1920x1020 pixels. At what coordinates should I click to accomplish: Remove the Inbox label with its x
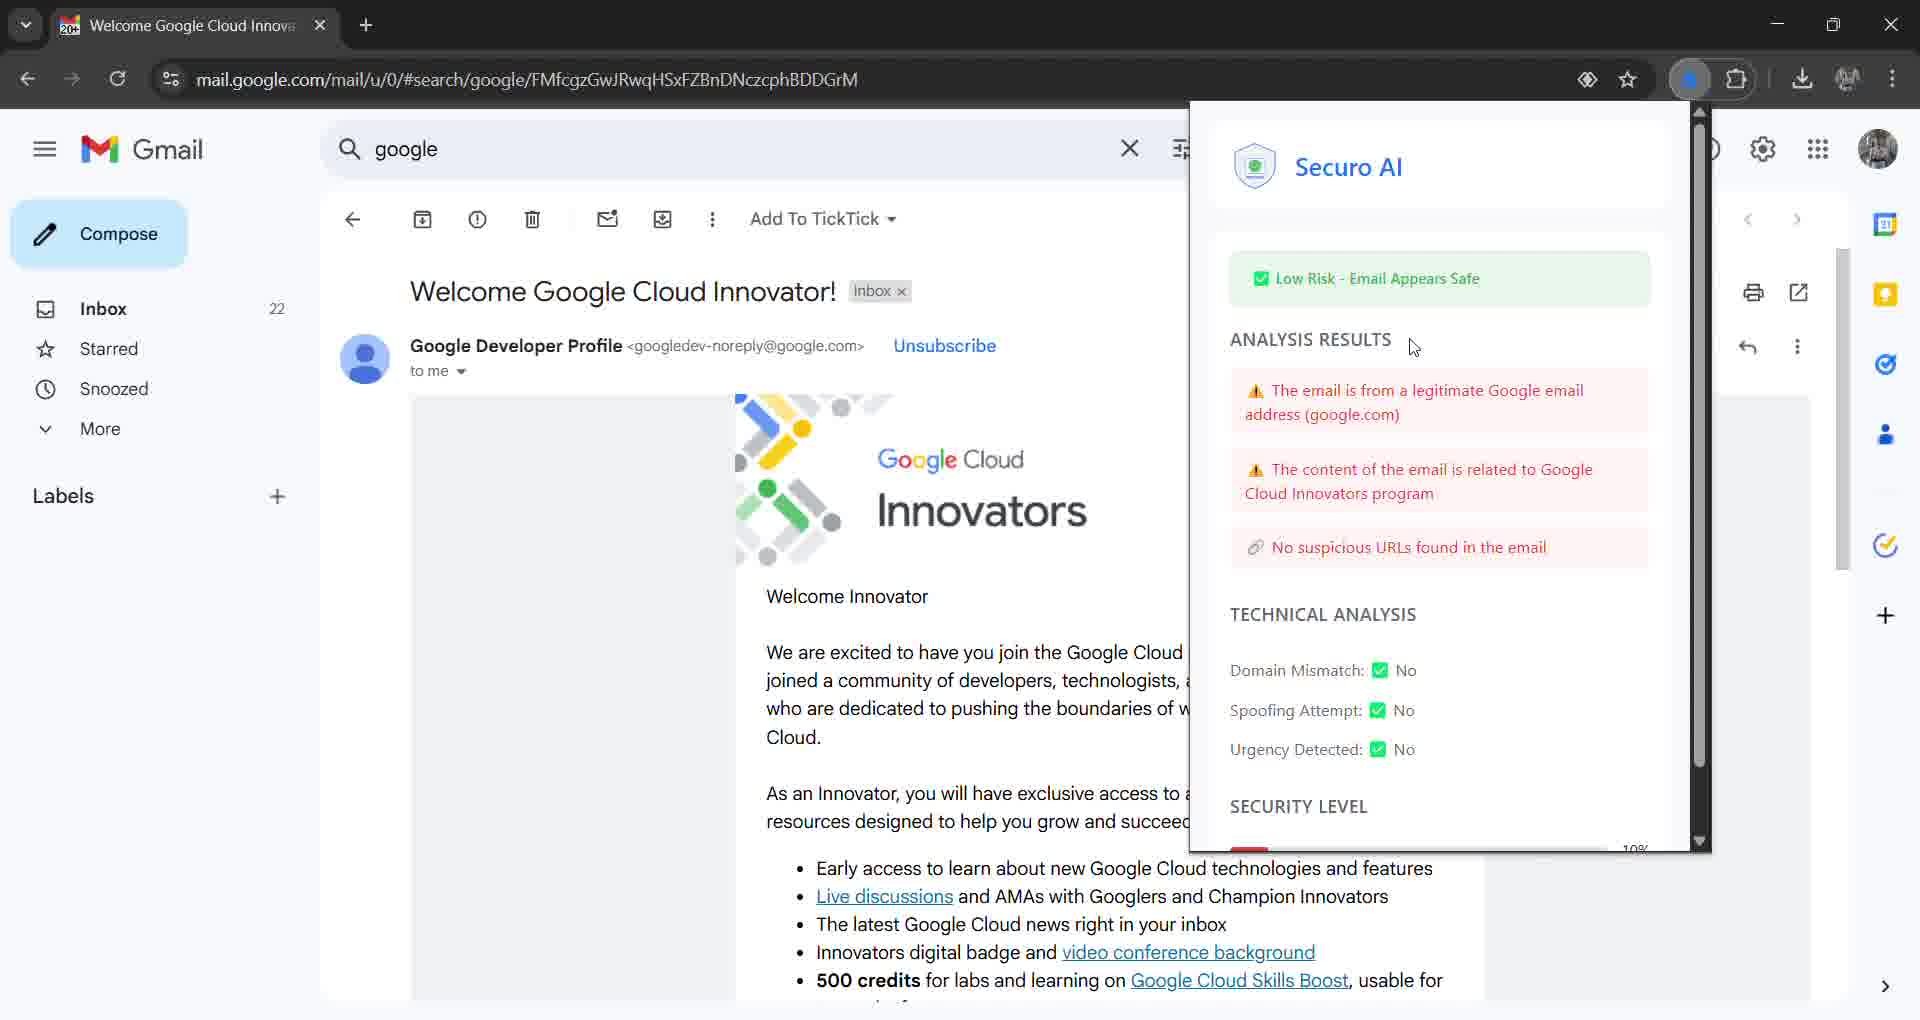click(x=901, y=292)
